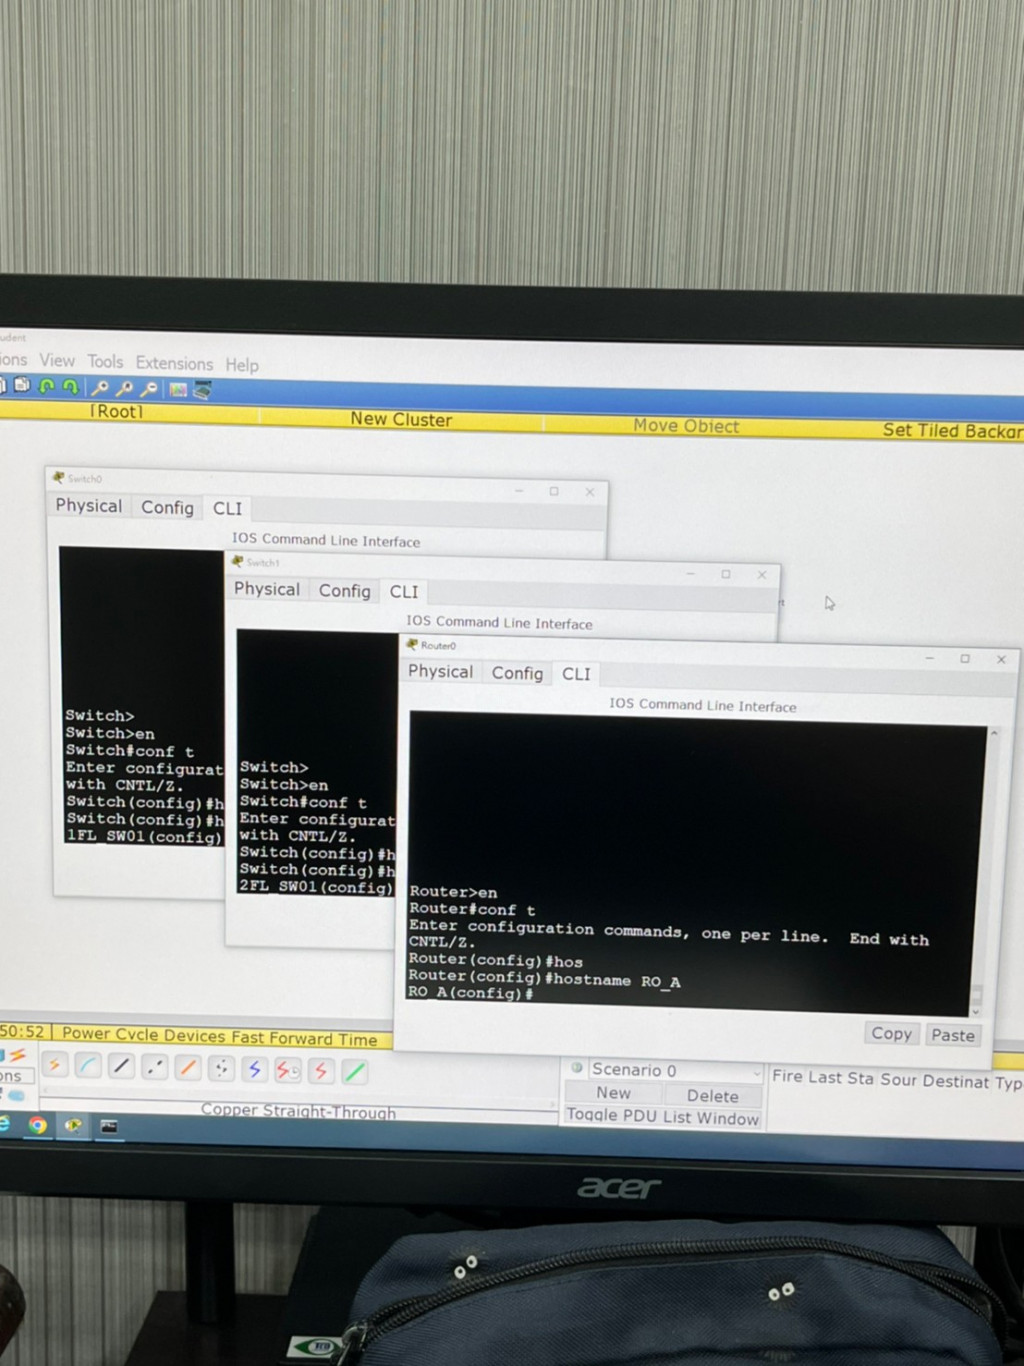Click the Power Cycle Devices button

click(144, 1034)
